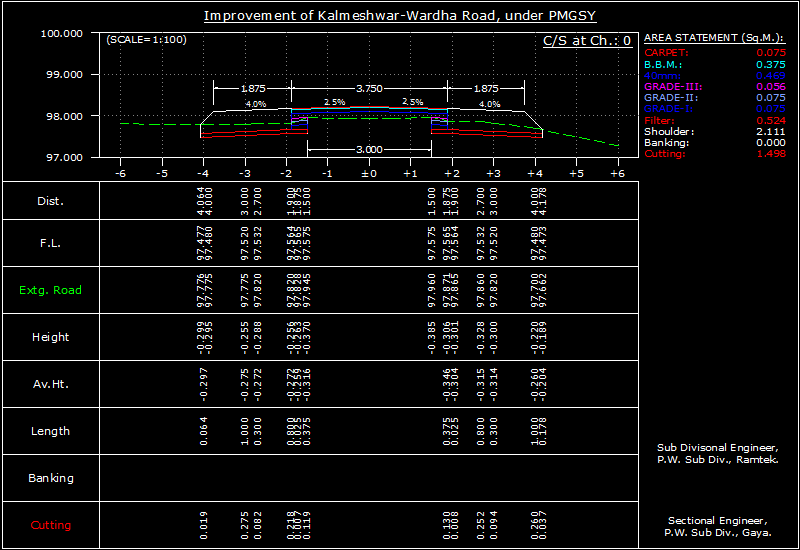Click the green 'Extg. Road' row header
The height and width of the screenshot is (550, 800).
pyautogui.click(x=51, y=290)
